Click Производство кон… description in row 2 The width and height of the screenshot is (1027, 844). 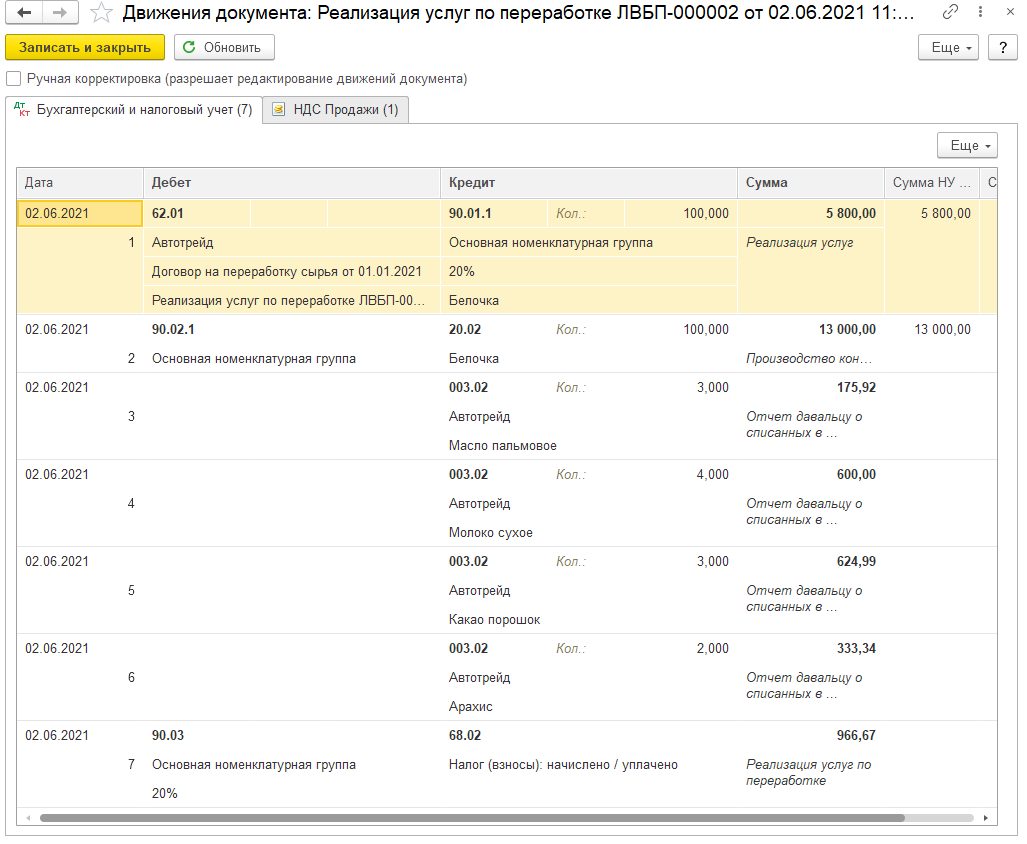coord(809,358)
